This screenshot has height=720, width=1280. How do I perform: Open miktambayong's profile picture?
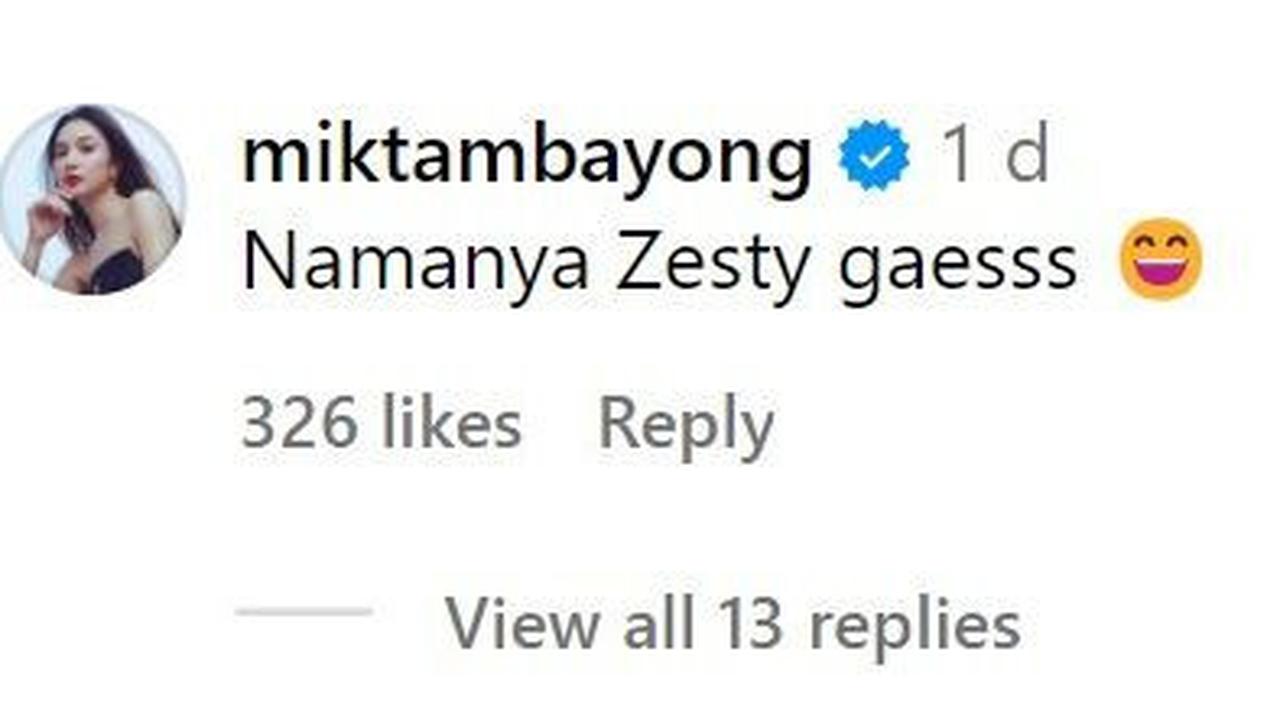[93, 199]
